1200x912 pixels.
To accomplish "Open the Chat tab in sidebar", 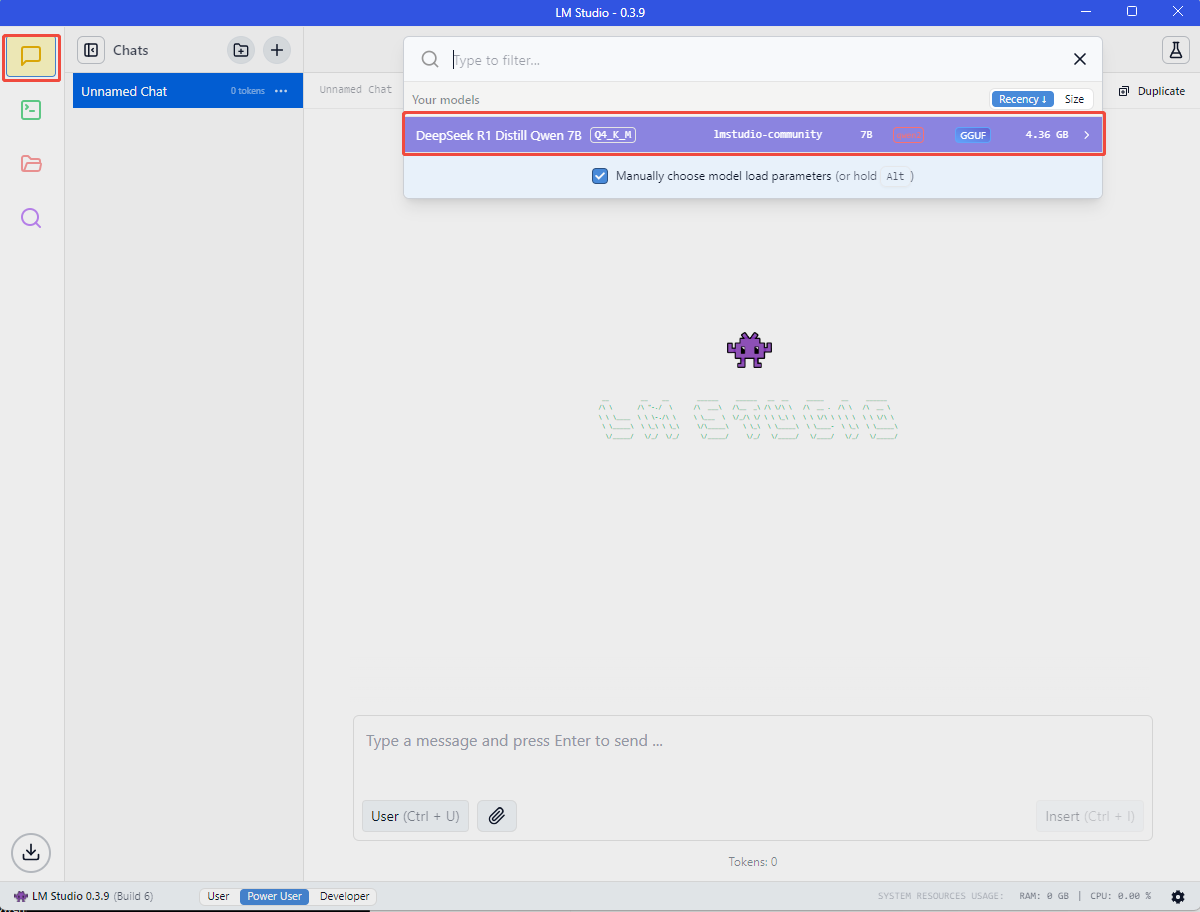I will click(x=31, y=56).
